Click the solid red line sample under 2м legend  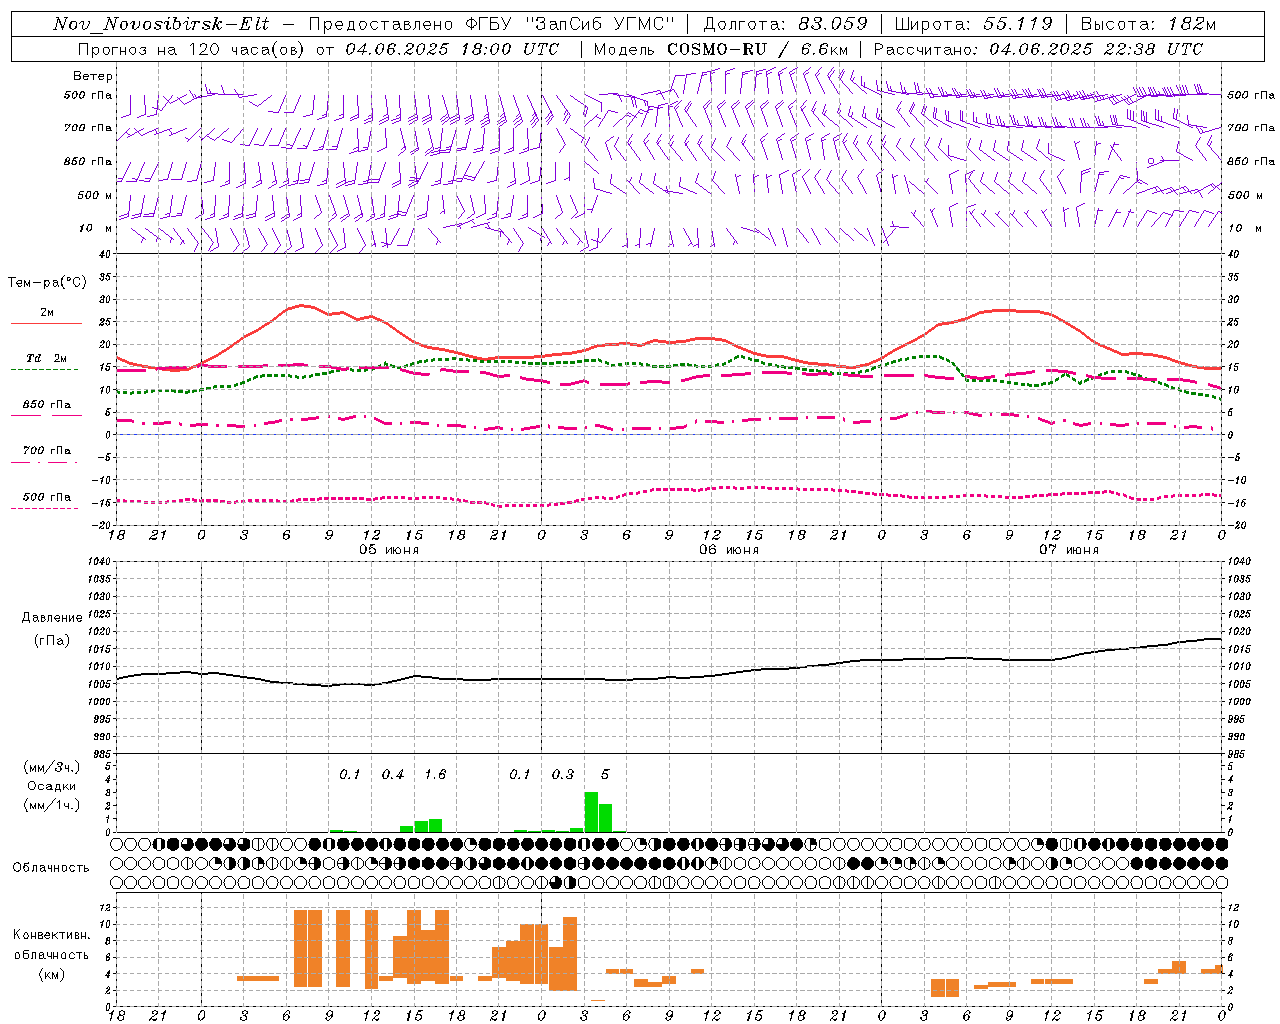46,324
